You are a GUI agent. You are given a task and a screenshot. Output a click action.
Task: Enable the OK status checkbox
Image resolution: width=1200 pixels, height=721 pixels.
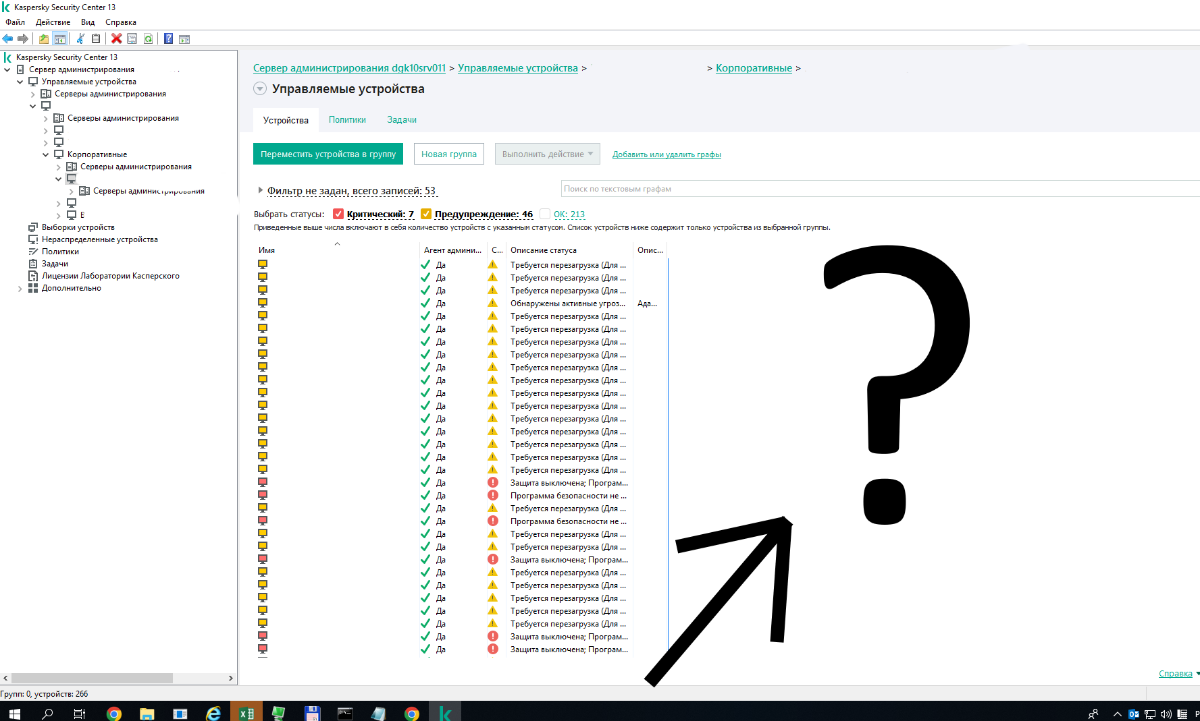click(x=545, y=214)
